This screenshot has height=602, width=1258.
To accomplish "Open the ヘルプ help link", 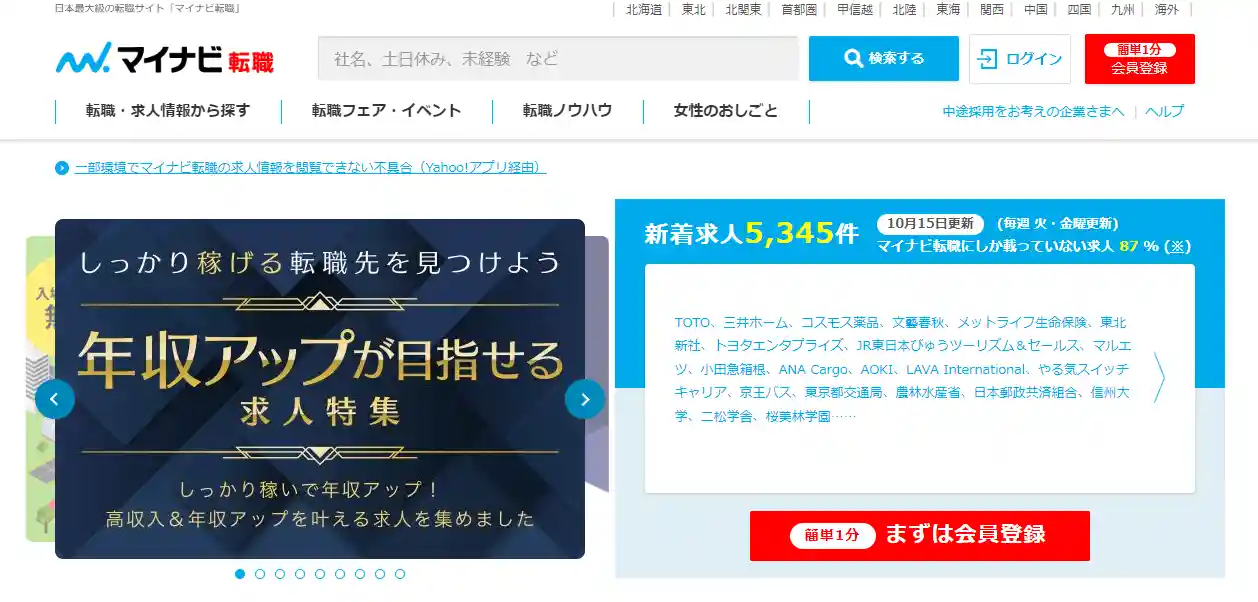I will click(1165, 111).
